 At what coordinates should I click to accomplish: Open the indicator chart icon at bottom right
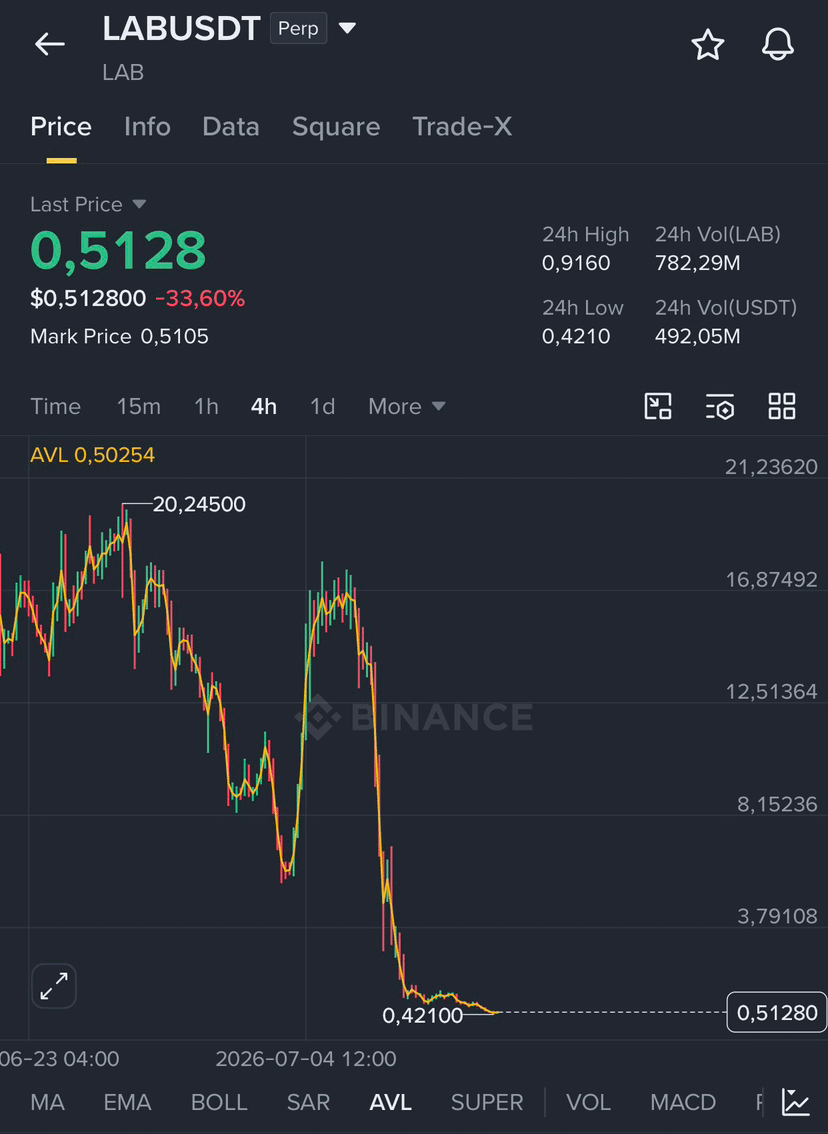point(795,1102)
